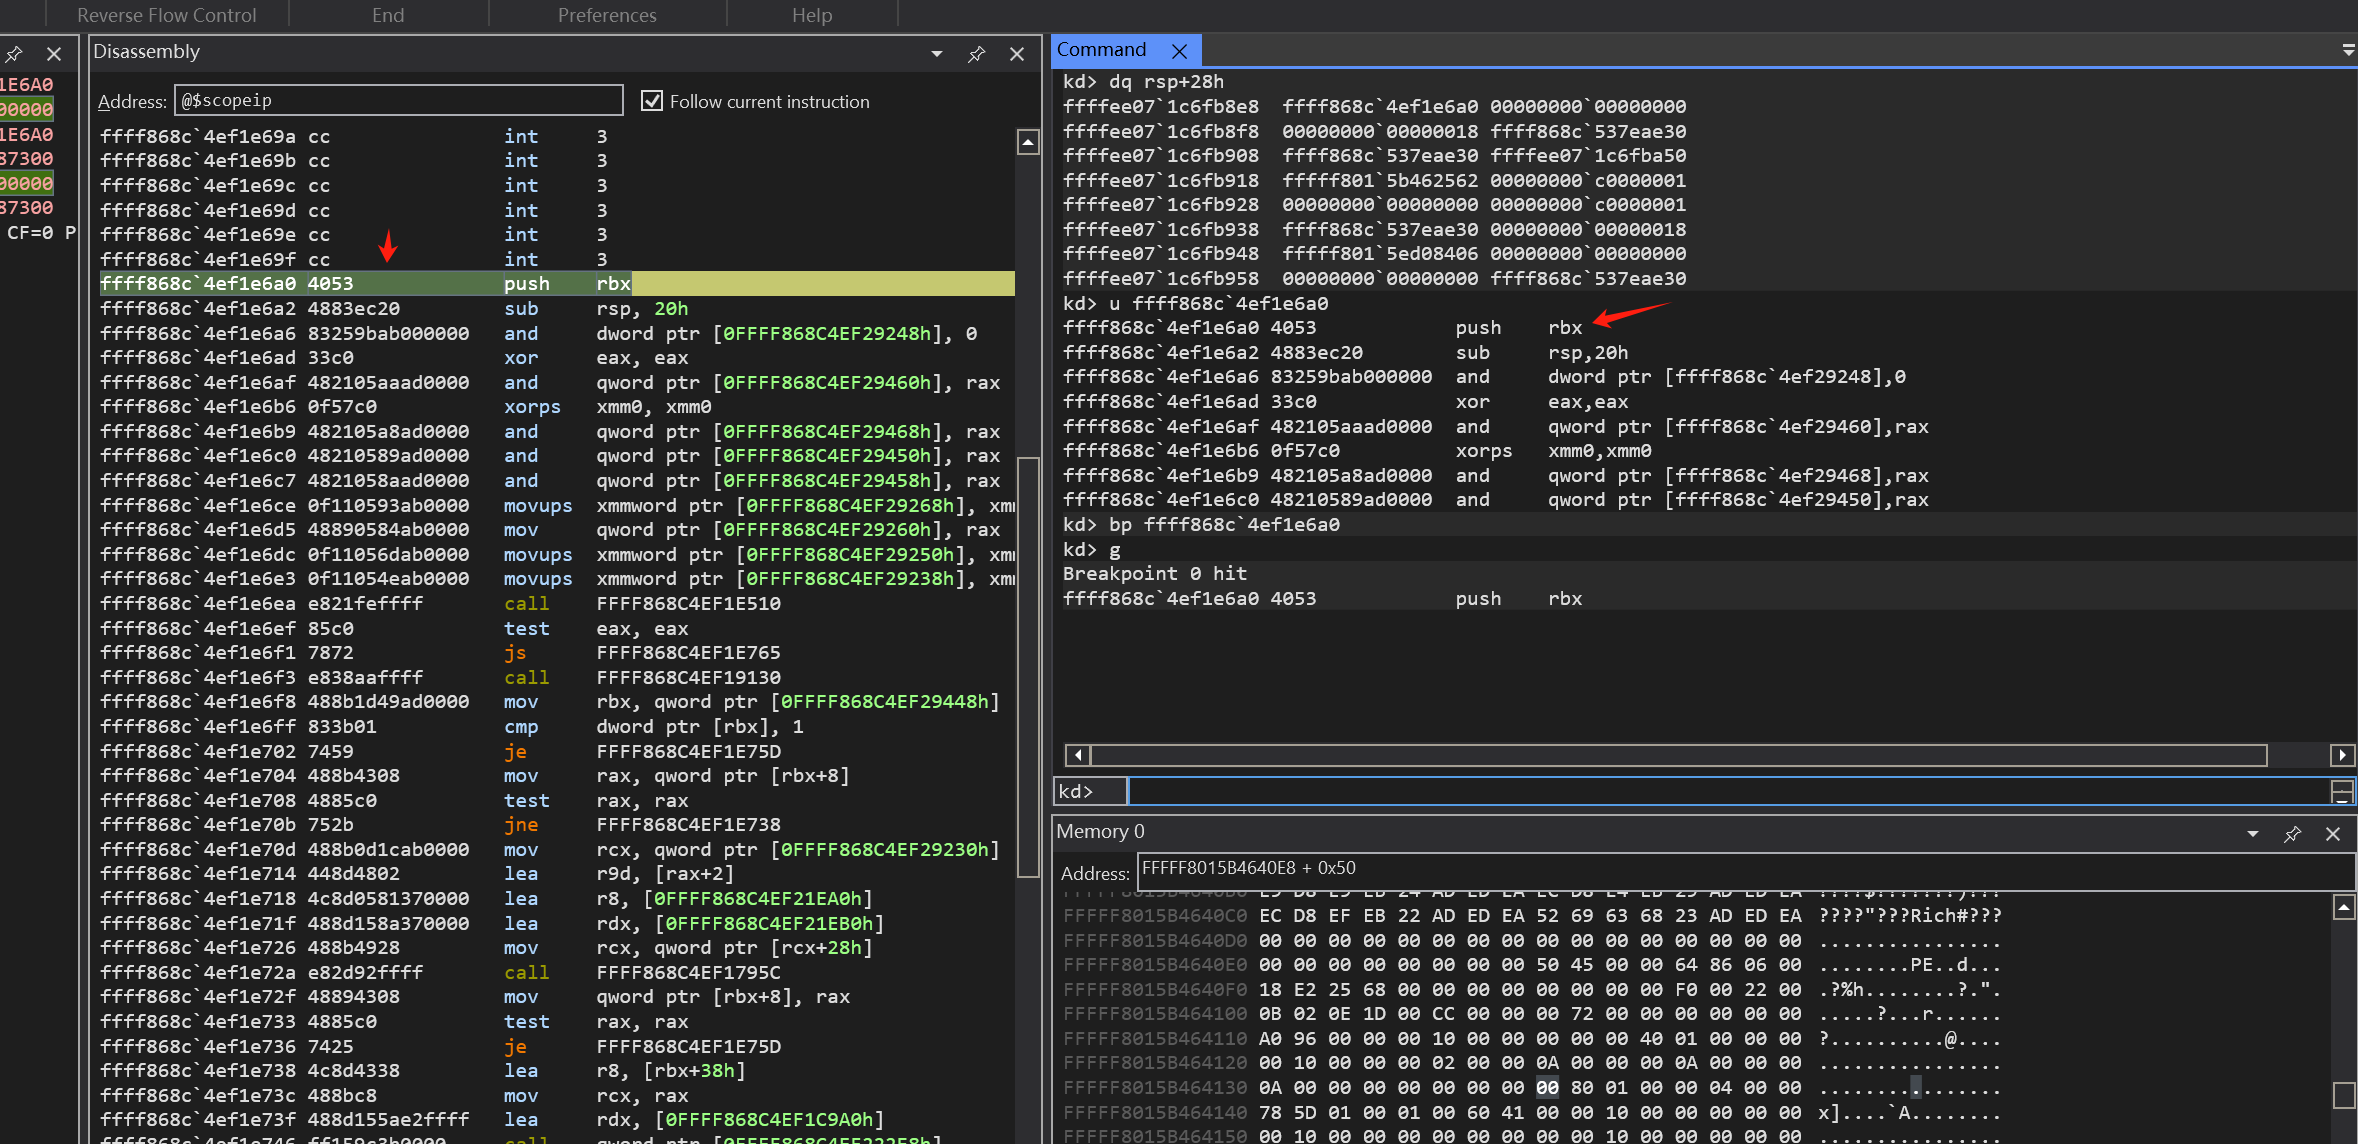Click memory row FFFFF8015B4640C0 address

1155,916
